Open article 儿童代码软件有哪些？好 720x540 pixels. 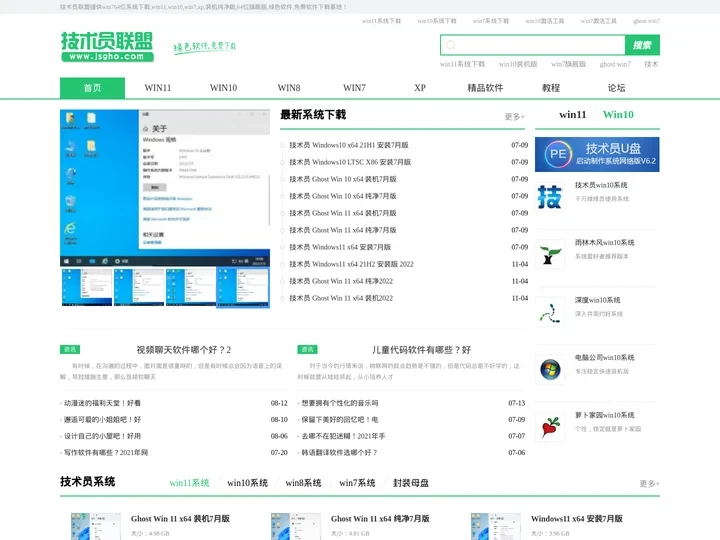(x=422, y=350)
